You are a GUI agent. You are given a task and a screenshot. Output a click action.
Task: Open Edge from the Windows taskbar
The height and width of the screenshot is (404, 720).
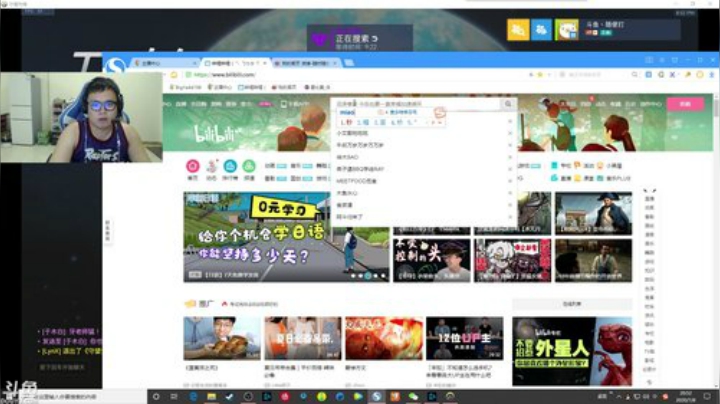[193, 396]
